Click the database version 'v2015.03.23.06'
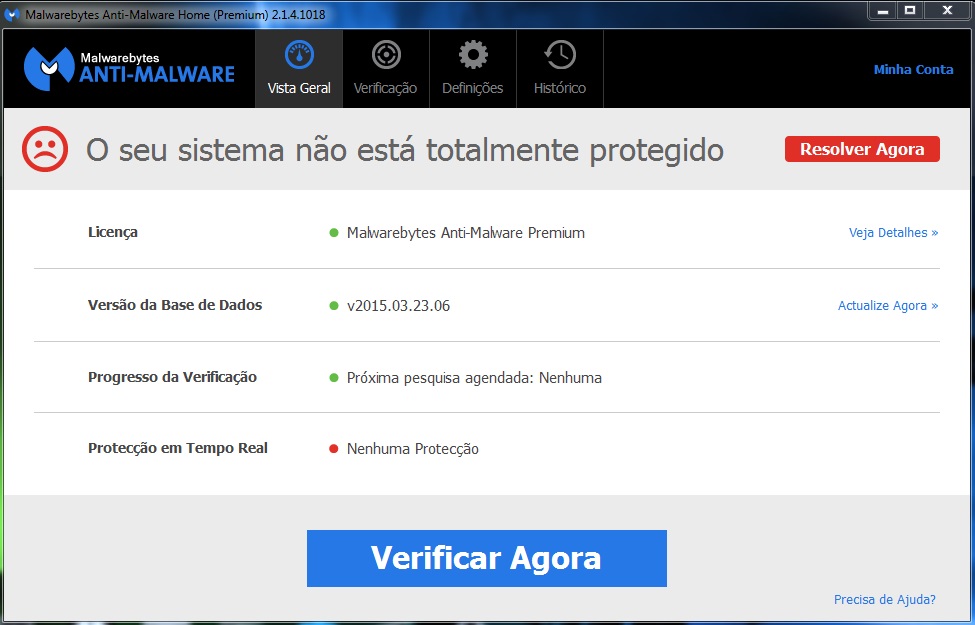The width and height of the screenshot is (975, 625). point(399,305)
